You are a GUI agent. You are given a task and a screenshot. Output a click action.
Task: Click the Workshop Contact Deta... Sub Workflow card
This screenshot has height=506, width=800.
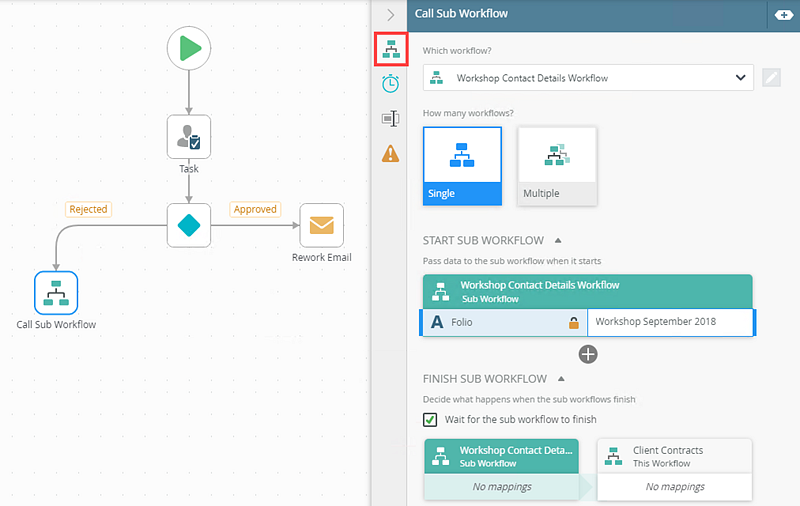click(502, 456)
